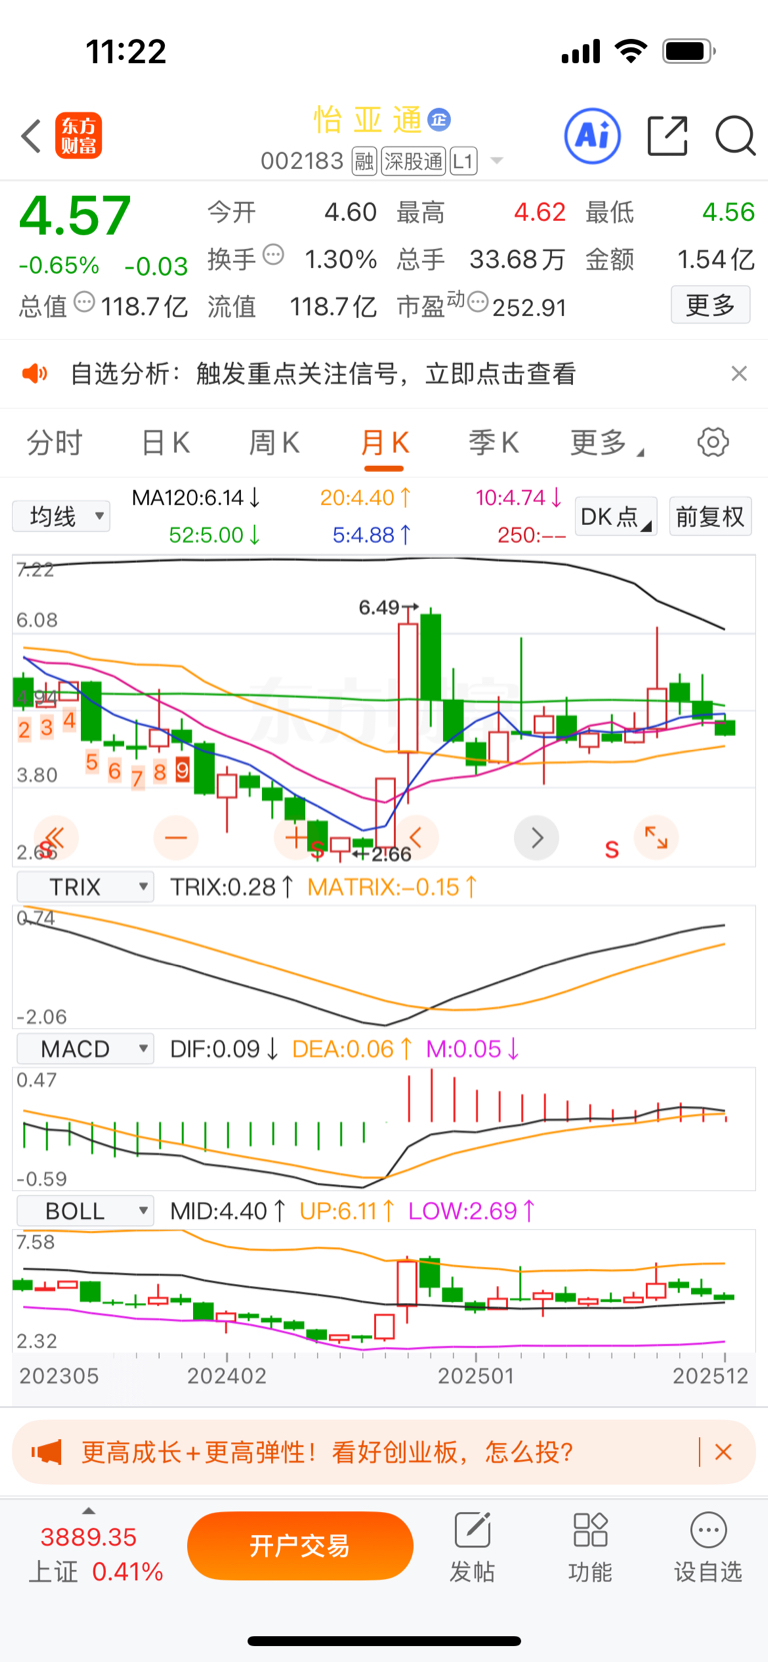Viewport: 768px width, 1663px height.
Task: Tap the 企 badge beside 怡亚通
Action: 439,120
